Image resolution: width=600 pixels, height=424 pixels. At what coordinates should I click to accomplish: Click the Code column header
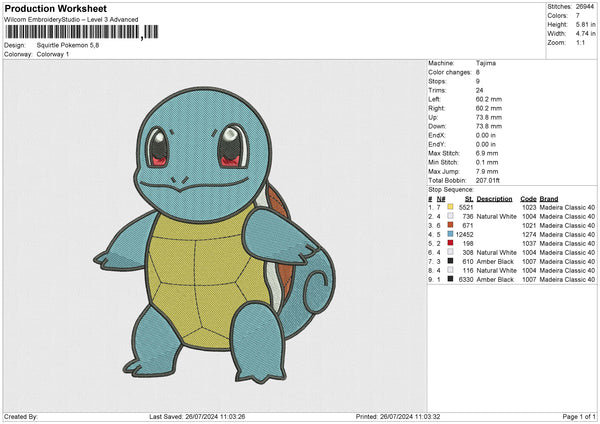point(528,197)
